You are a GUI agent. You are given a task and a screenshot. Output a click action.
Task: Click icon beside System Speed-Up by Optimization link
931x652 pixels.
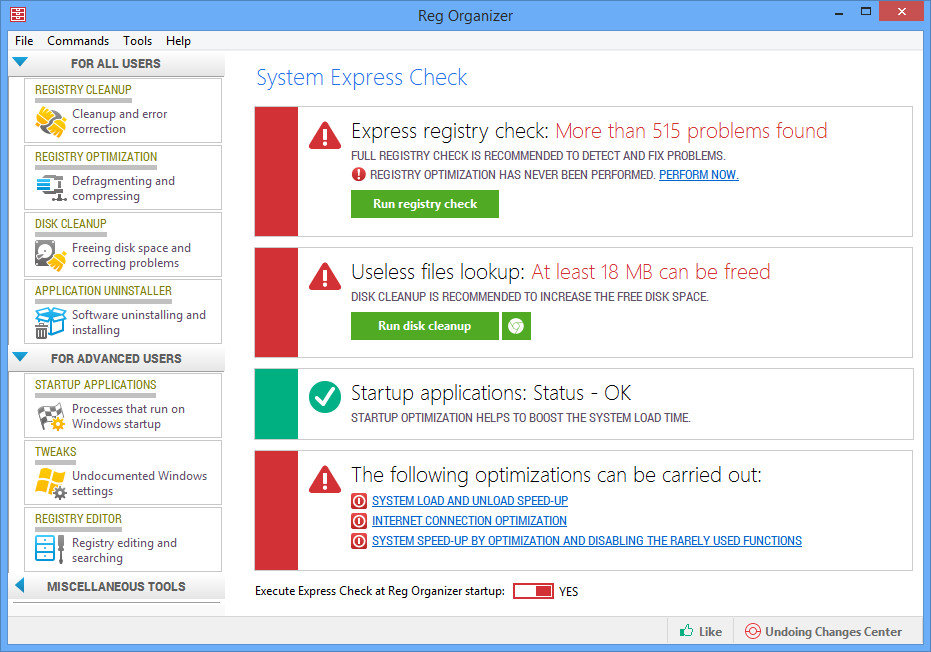click(x=359, y=542)
